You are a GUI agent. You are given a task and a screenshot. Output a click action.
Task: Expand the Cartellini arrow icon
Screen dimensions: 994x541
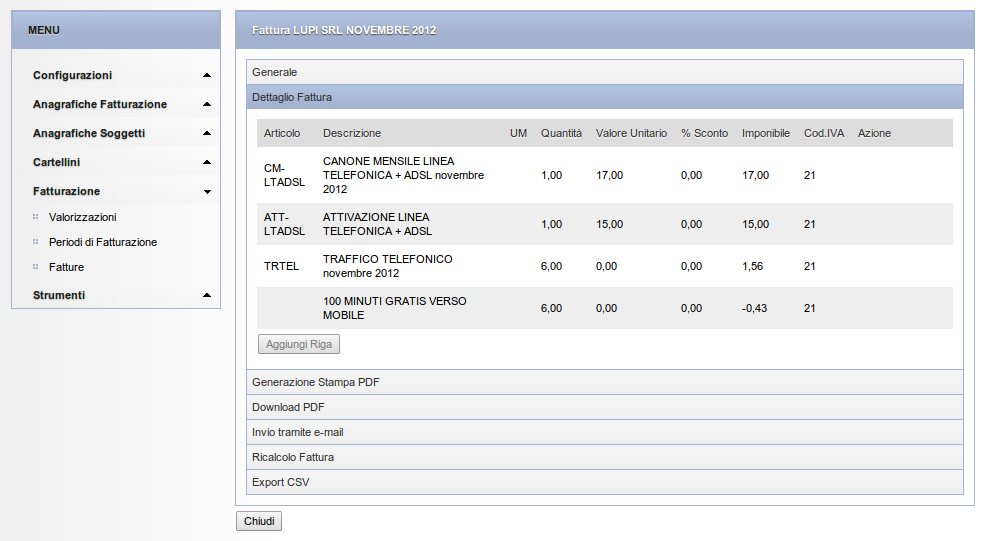[x=207, y=163]
